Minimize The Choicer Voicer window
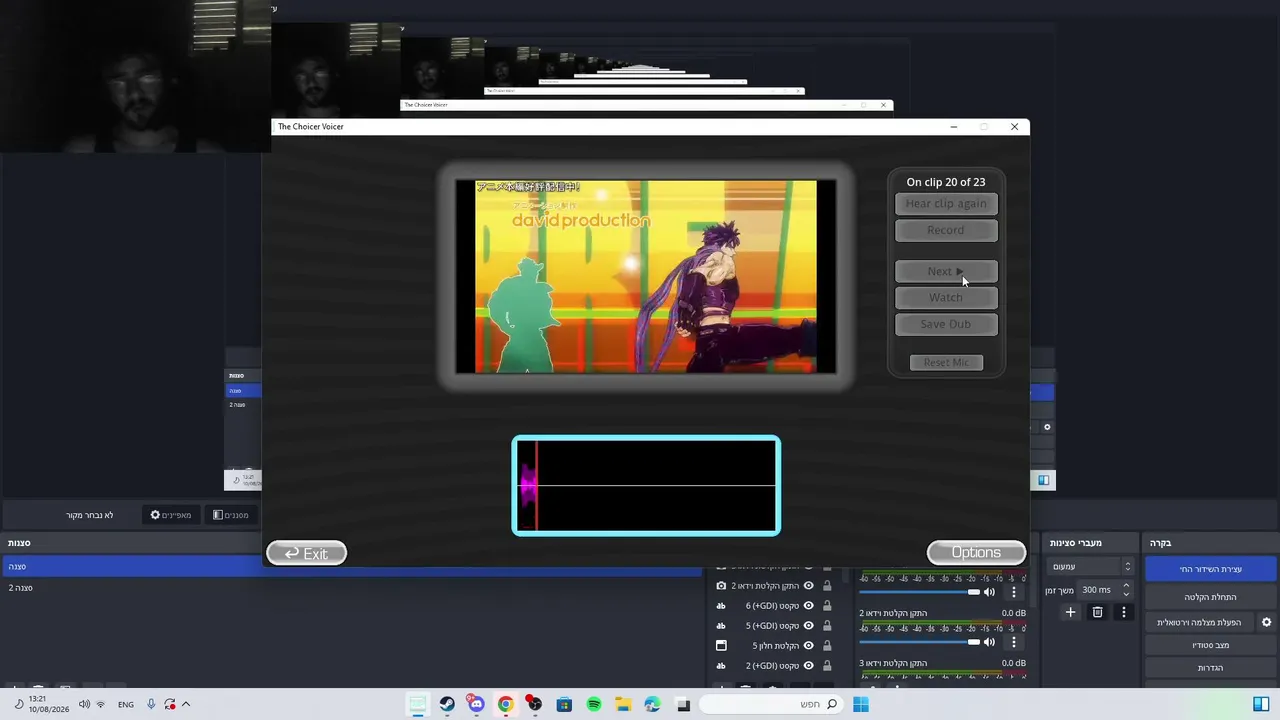 tap(953, 127)
